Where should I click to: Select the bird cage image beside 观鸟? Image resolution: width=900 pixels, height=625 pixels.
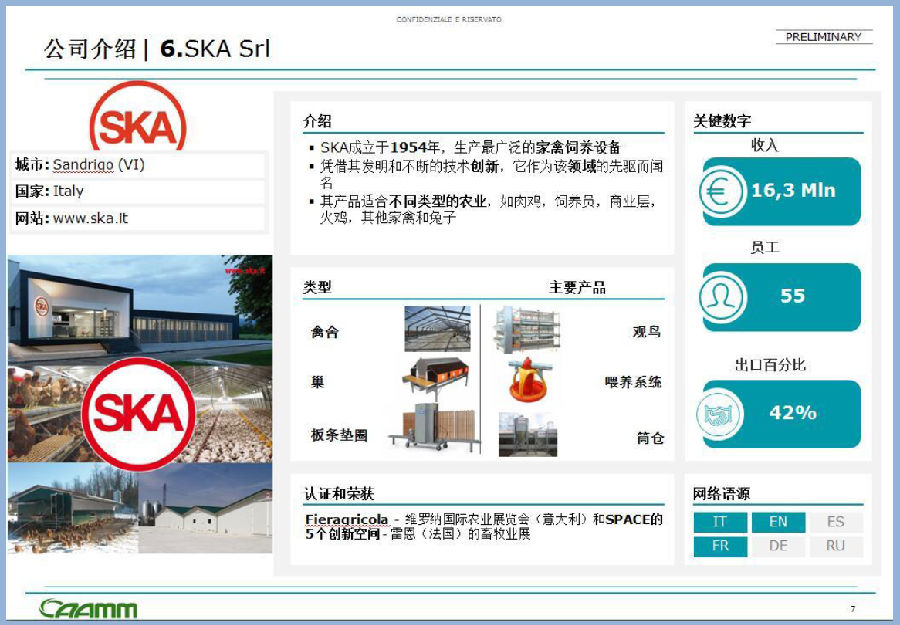(x=526, y=329)
